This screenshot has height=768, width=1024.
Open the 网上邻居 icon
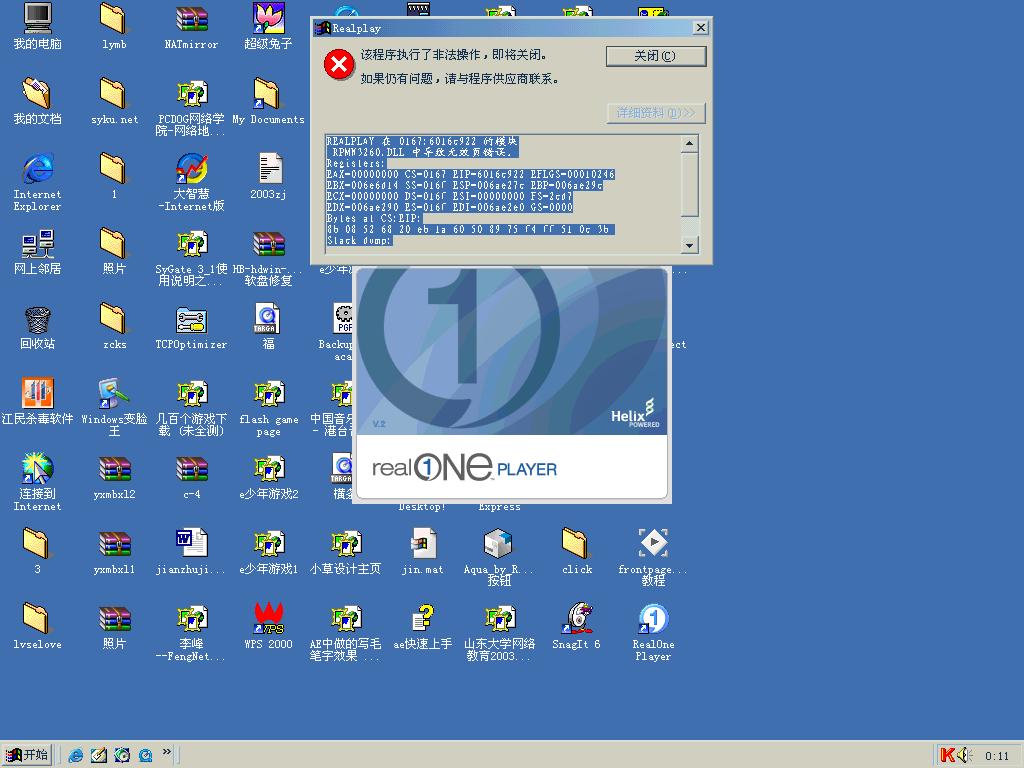click(x=37, y=244)
